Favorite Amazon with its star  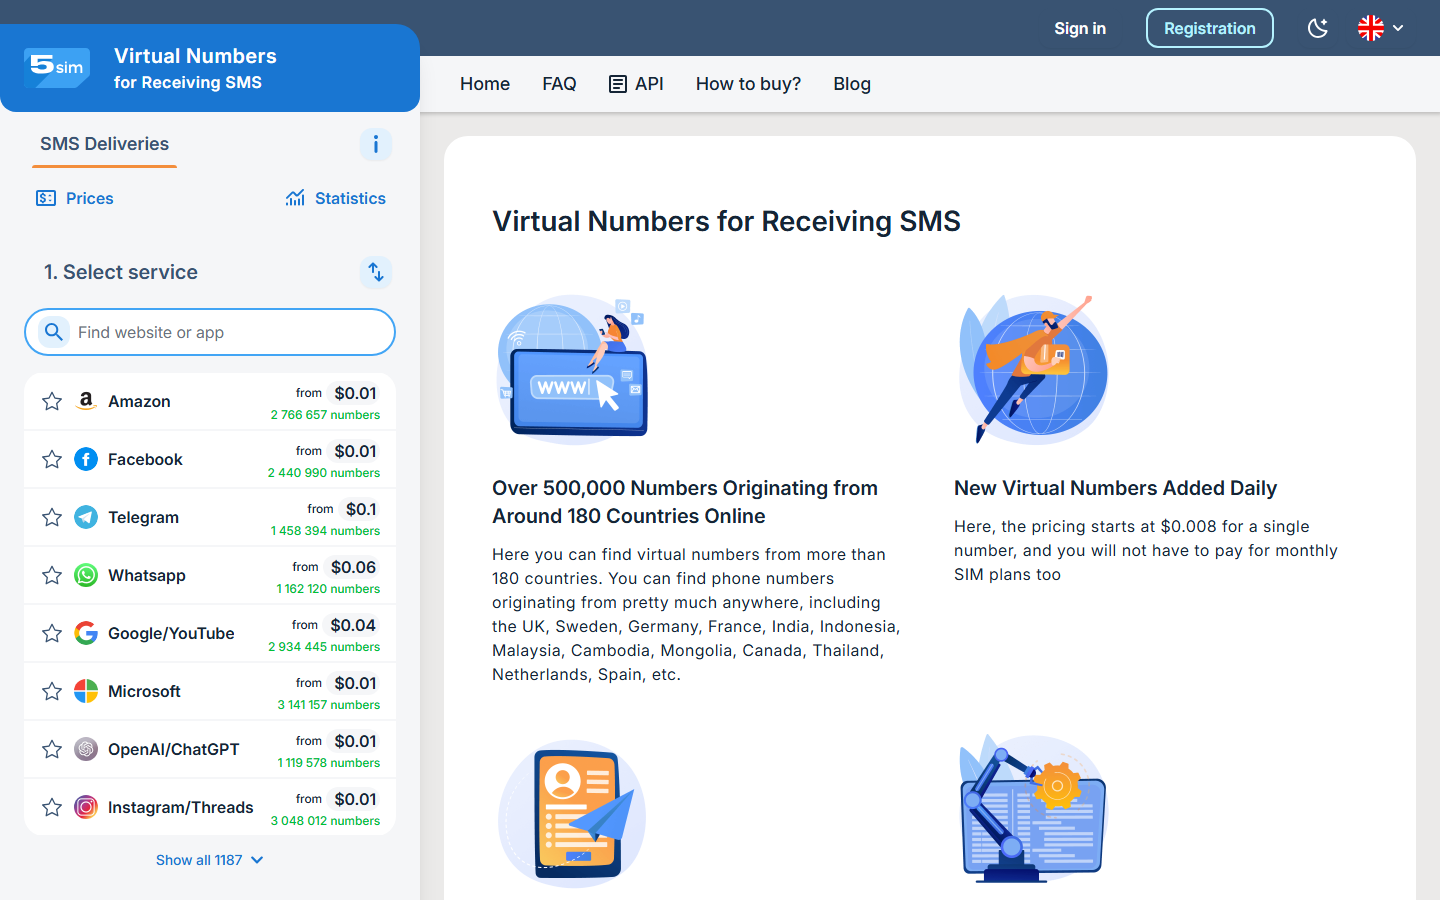[x=52, y=402]
